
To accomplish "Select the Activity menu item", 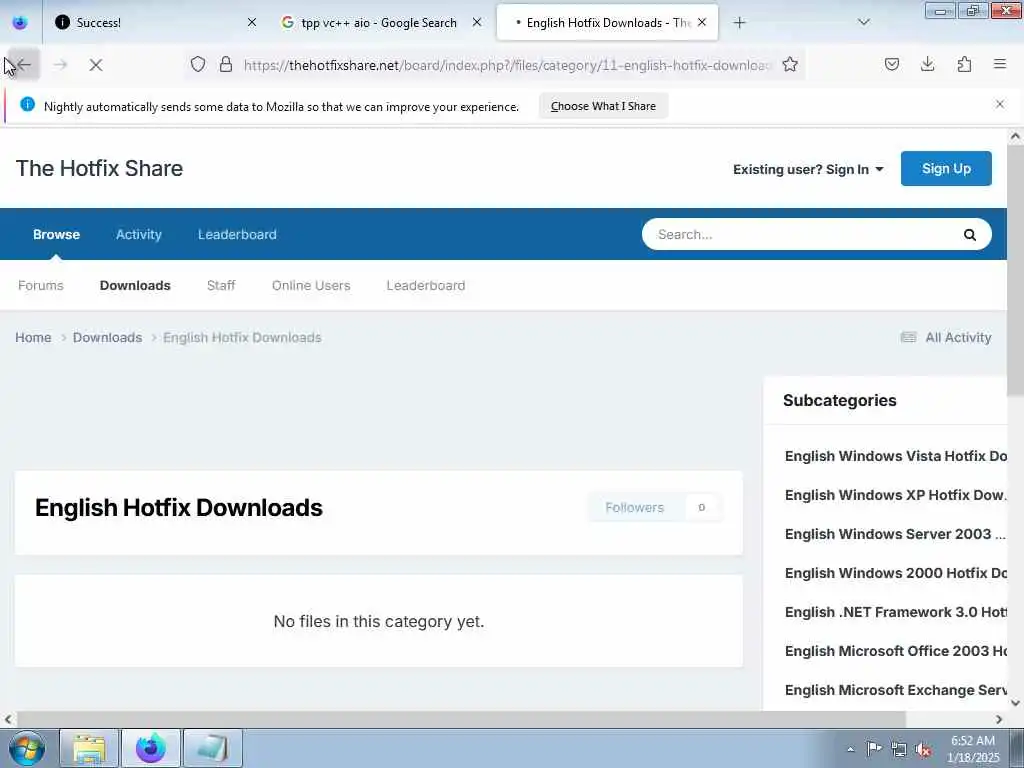I will [x=138, y=234].
